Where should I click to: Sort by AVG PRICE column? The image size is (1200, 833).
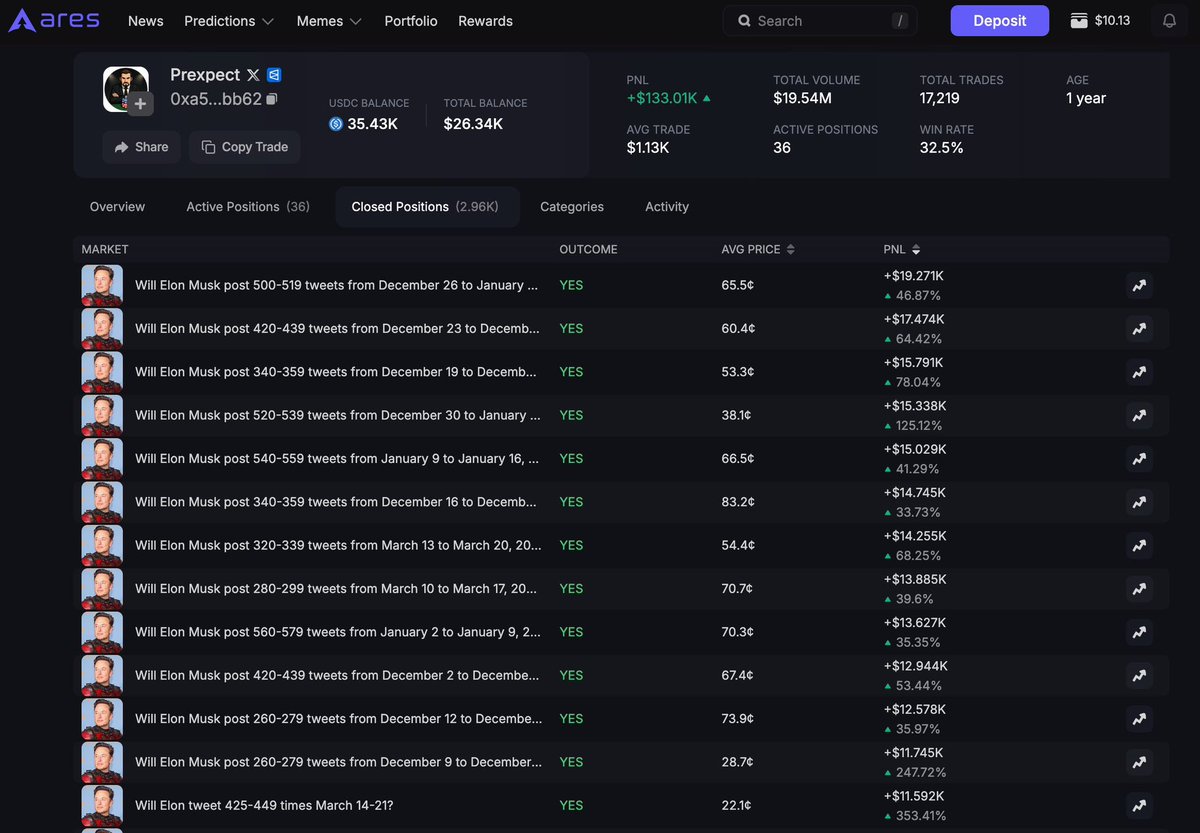757,249
